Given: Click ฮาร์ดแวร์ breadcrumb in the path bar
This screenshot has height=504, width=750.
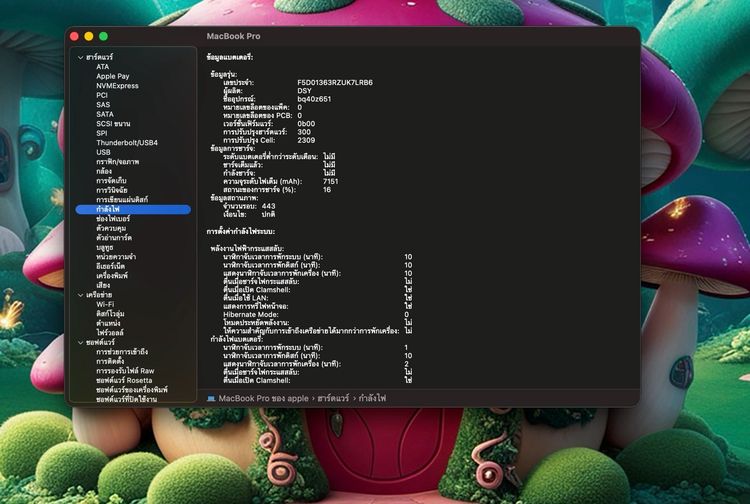Looking at the screenshot, I should pos(333,398).
